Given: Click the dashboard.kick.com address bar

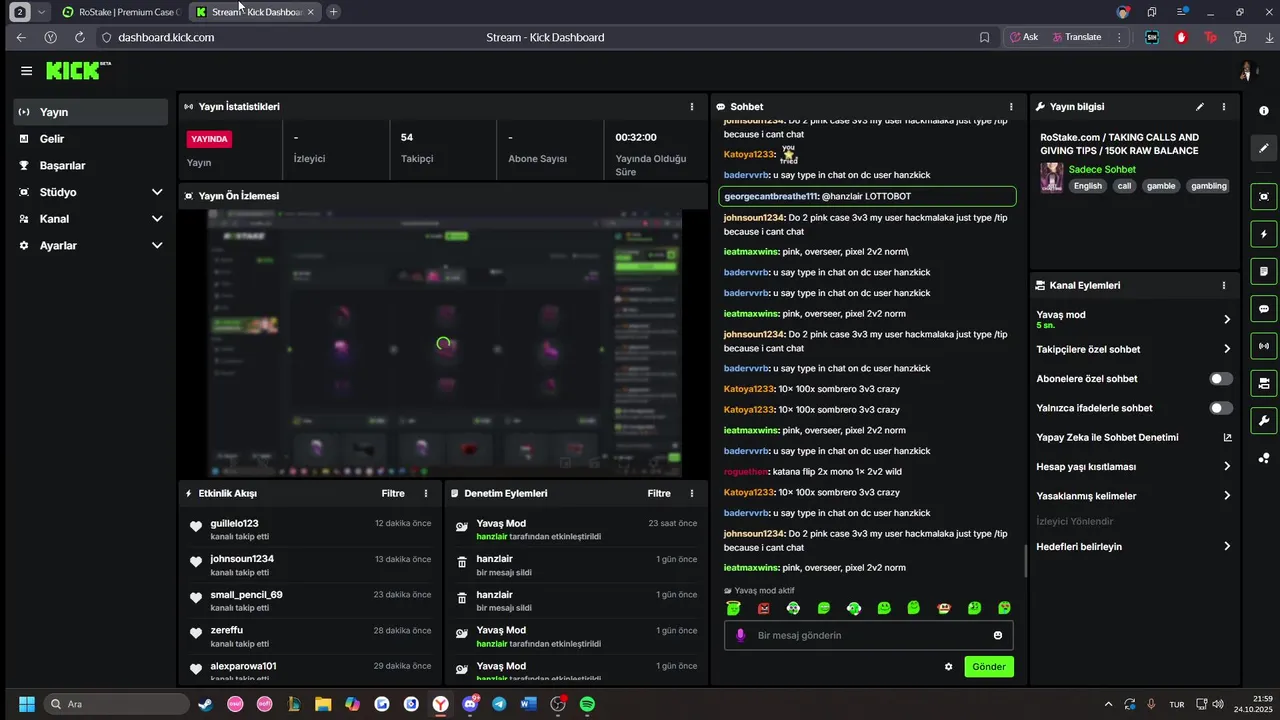Looking at the screenshot, I should tap(166, 37).
